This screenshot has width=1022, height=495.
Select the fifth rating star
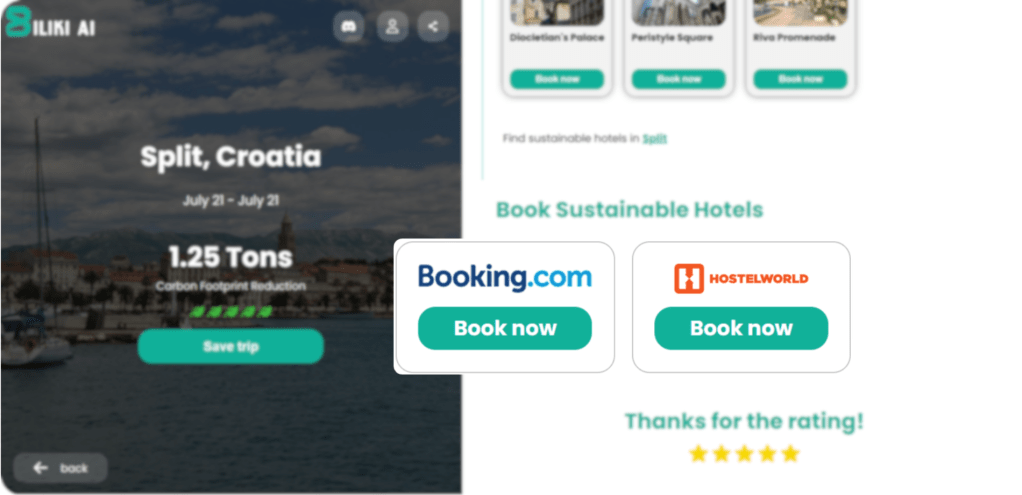[x=791, y=454]
